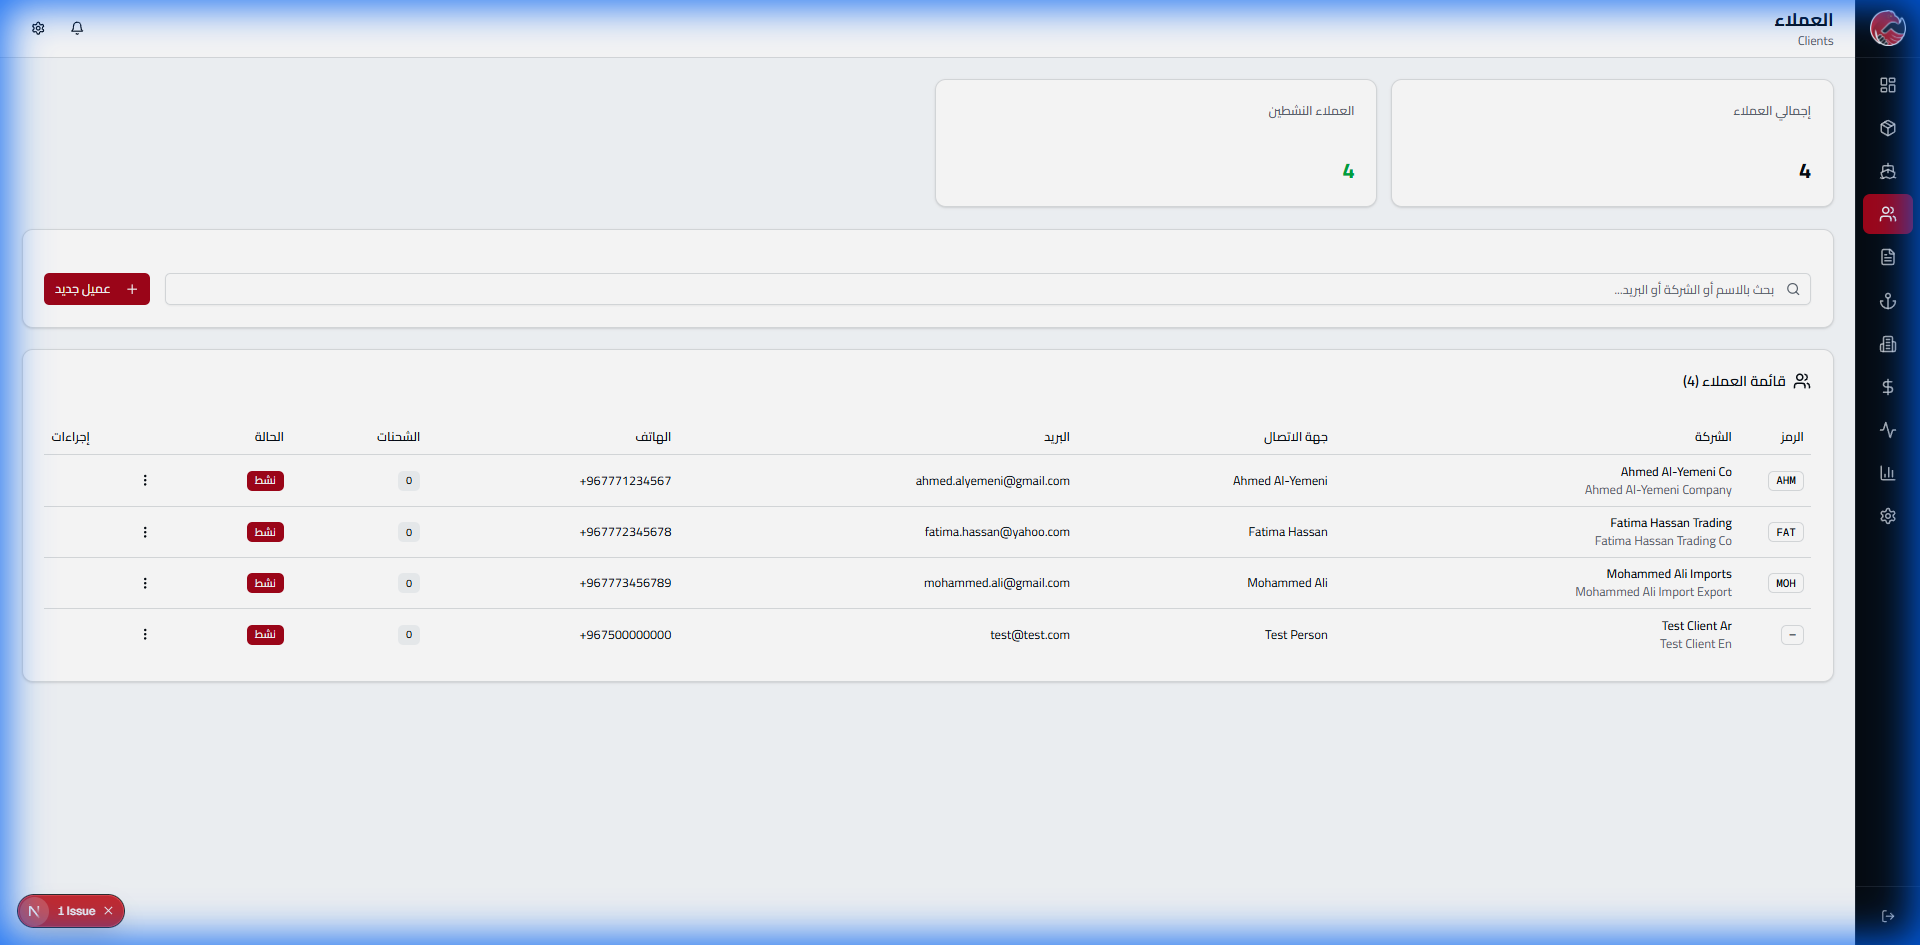
Task: Click the package box sidebar icon
Action: [x=1887, y=128]
